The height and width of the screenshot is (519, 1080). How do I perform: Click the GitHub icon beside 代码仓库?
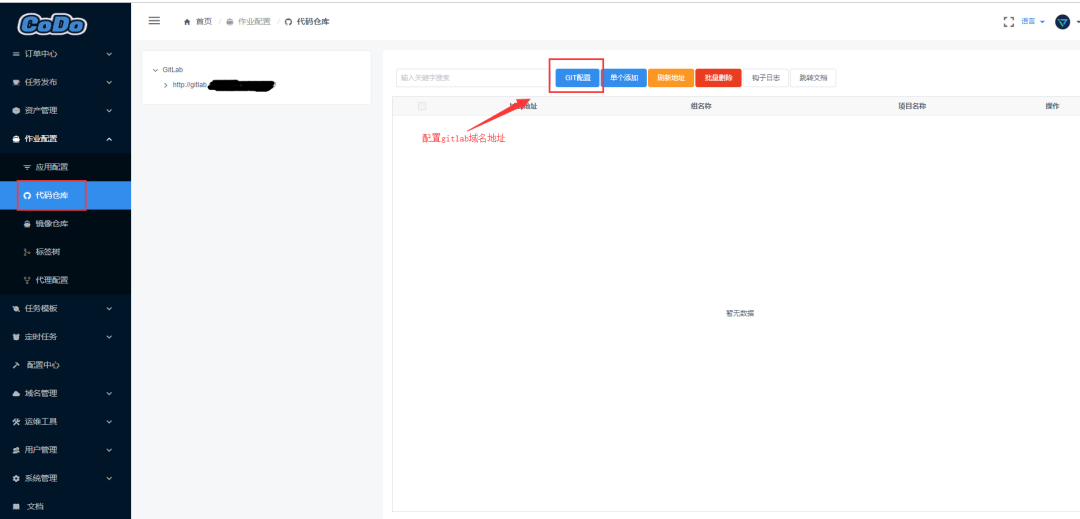27,195
